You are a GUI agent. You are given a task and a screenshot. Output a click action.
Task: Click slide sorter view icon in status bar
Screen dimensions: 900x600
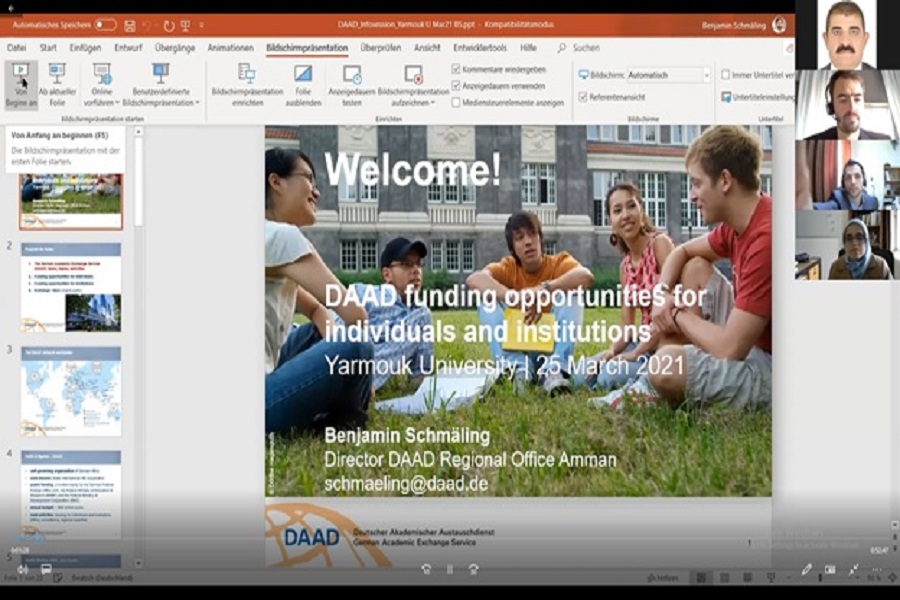724,578
